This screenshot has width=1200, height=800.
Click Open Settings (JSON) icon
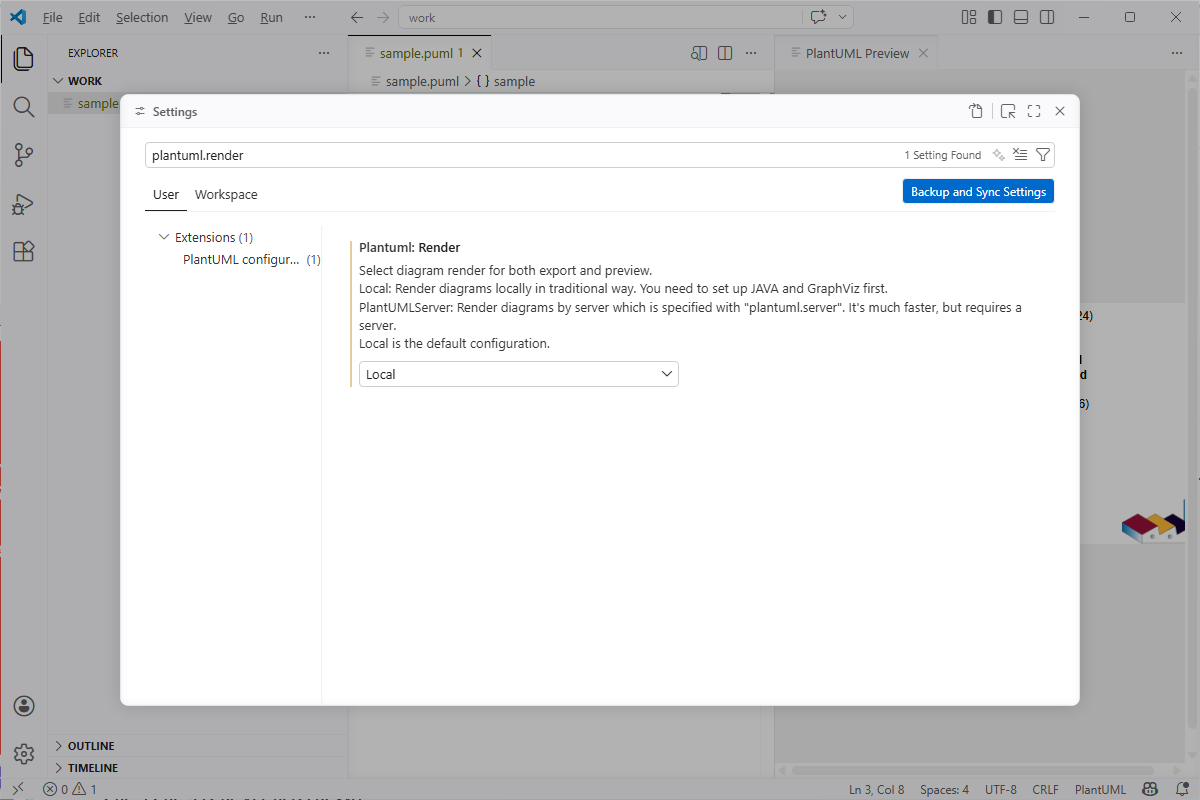click(976, 112)
